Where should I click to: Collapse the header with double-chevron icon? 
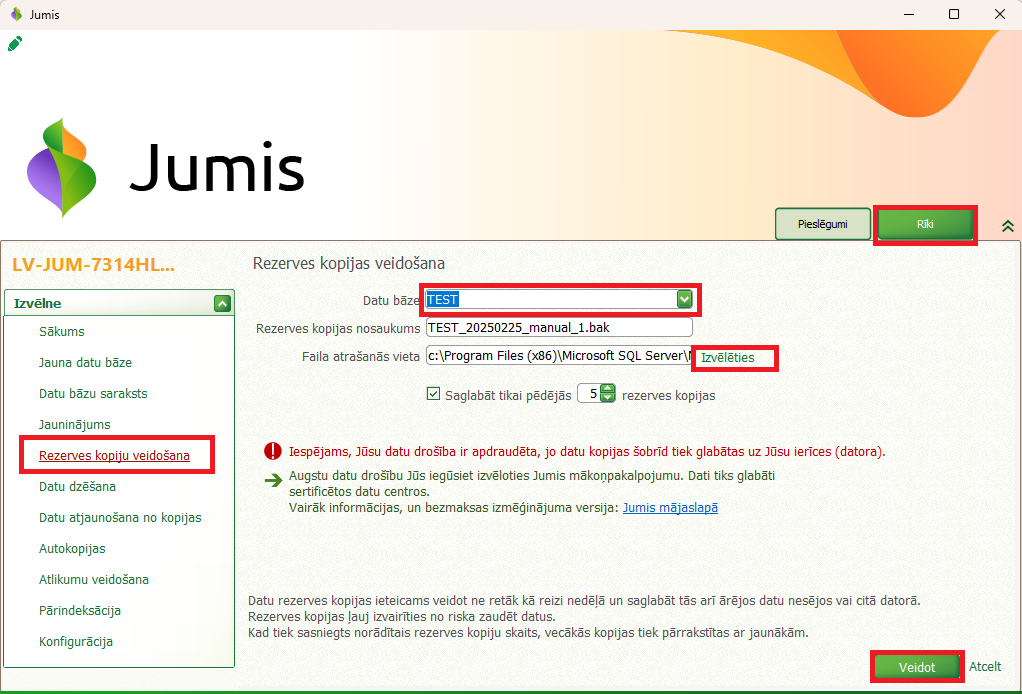(x=1008, y=225)
